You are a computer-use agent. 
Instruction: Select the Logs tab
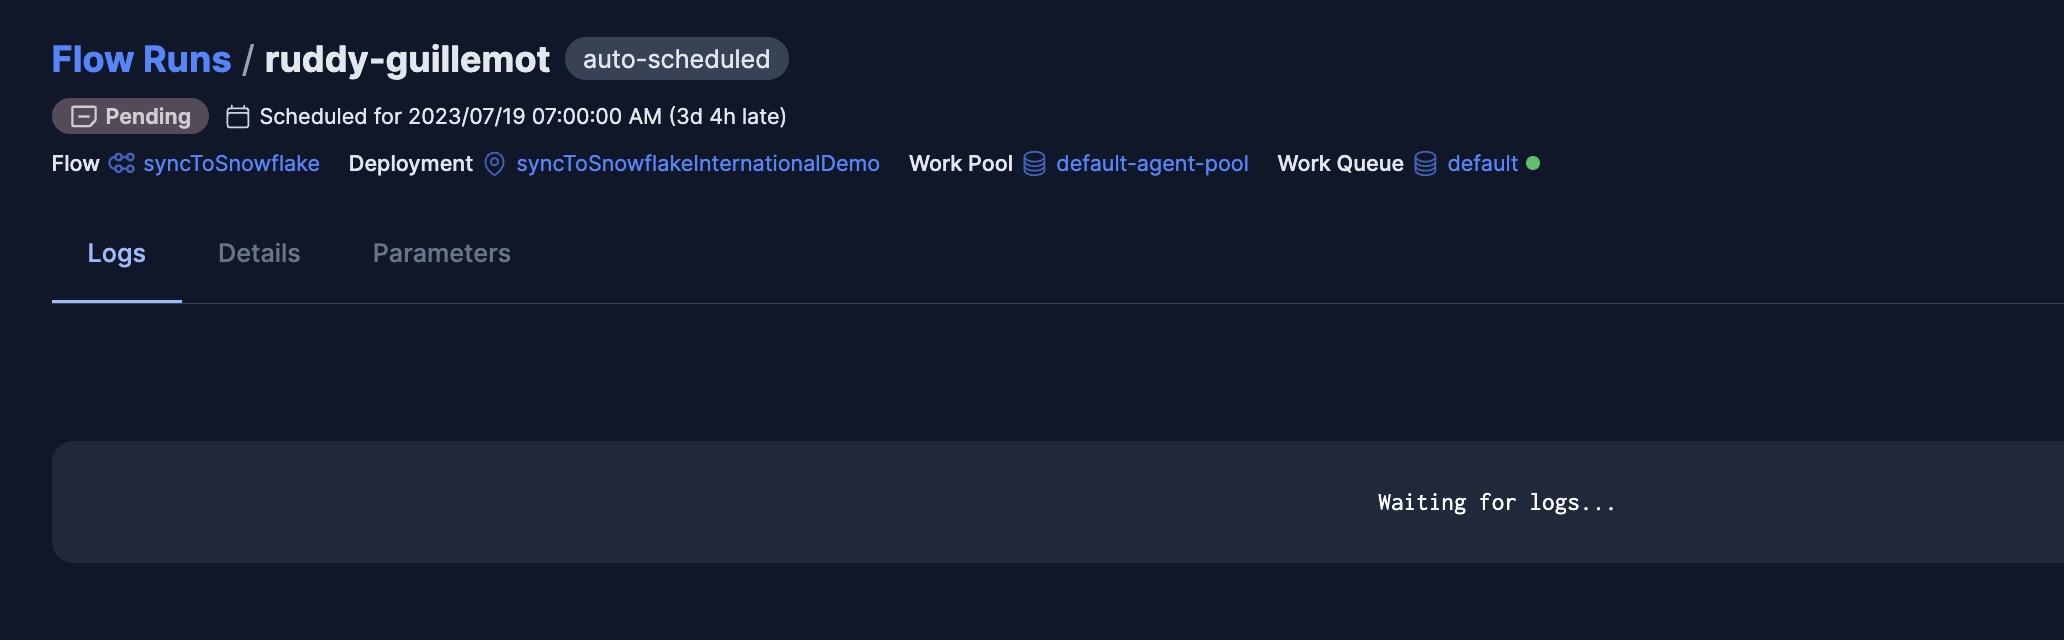pos(116,253)
